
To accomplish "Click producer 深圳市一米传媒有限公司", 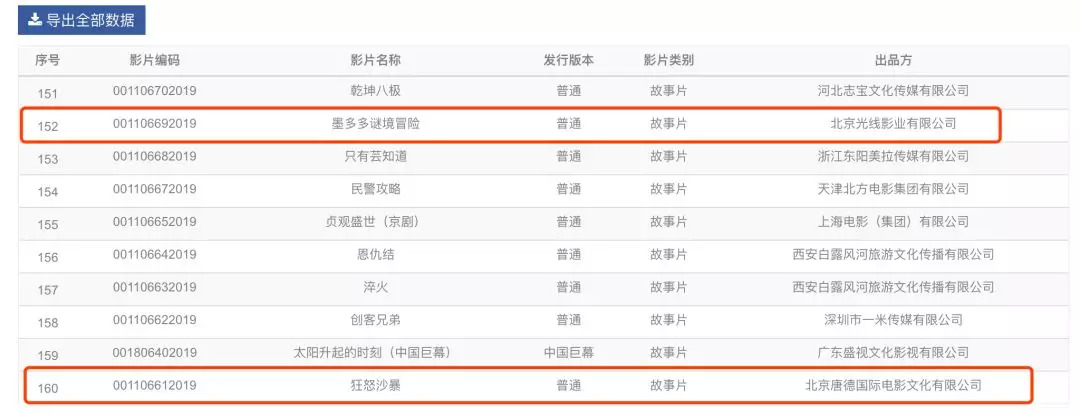I will click(x=893, y=320).
